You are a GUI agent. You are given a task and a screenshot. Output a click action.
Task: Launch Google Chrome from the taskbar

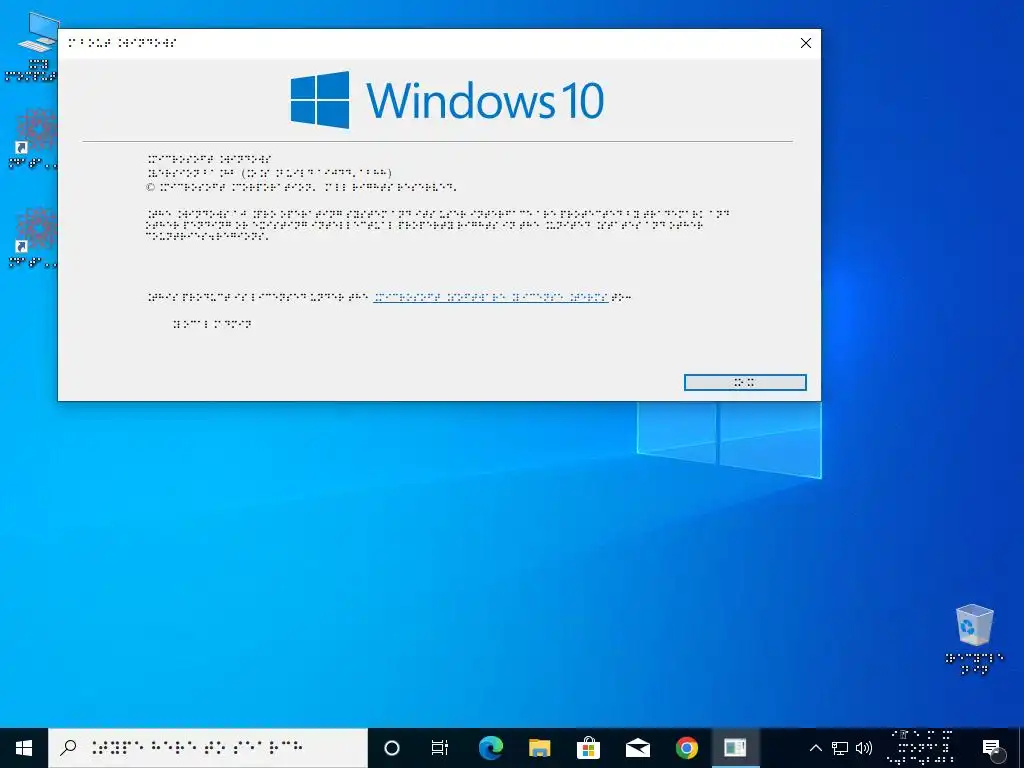(x=686, y=748)
